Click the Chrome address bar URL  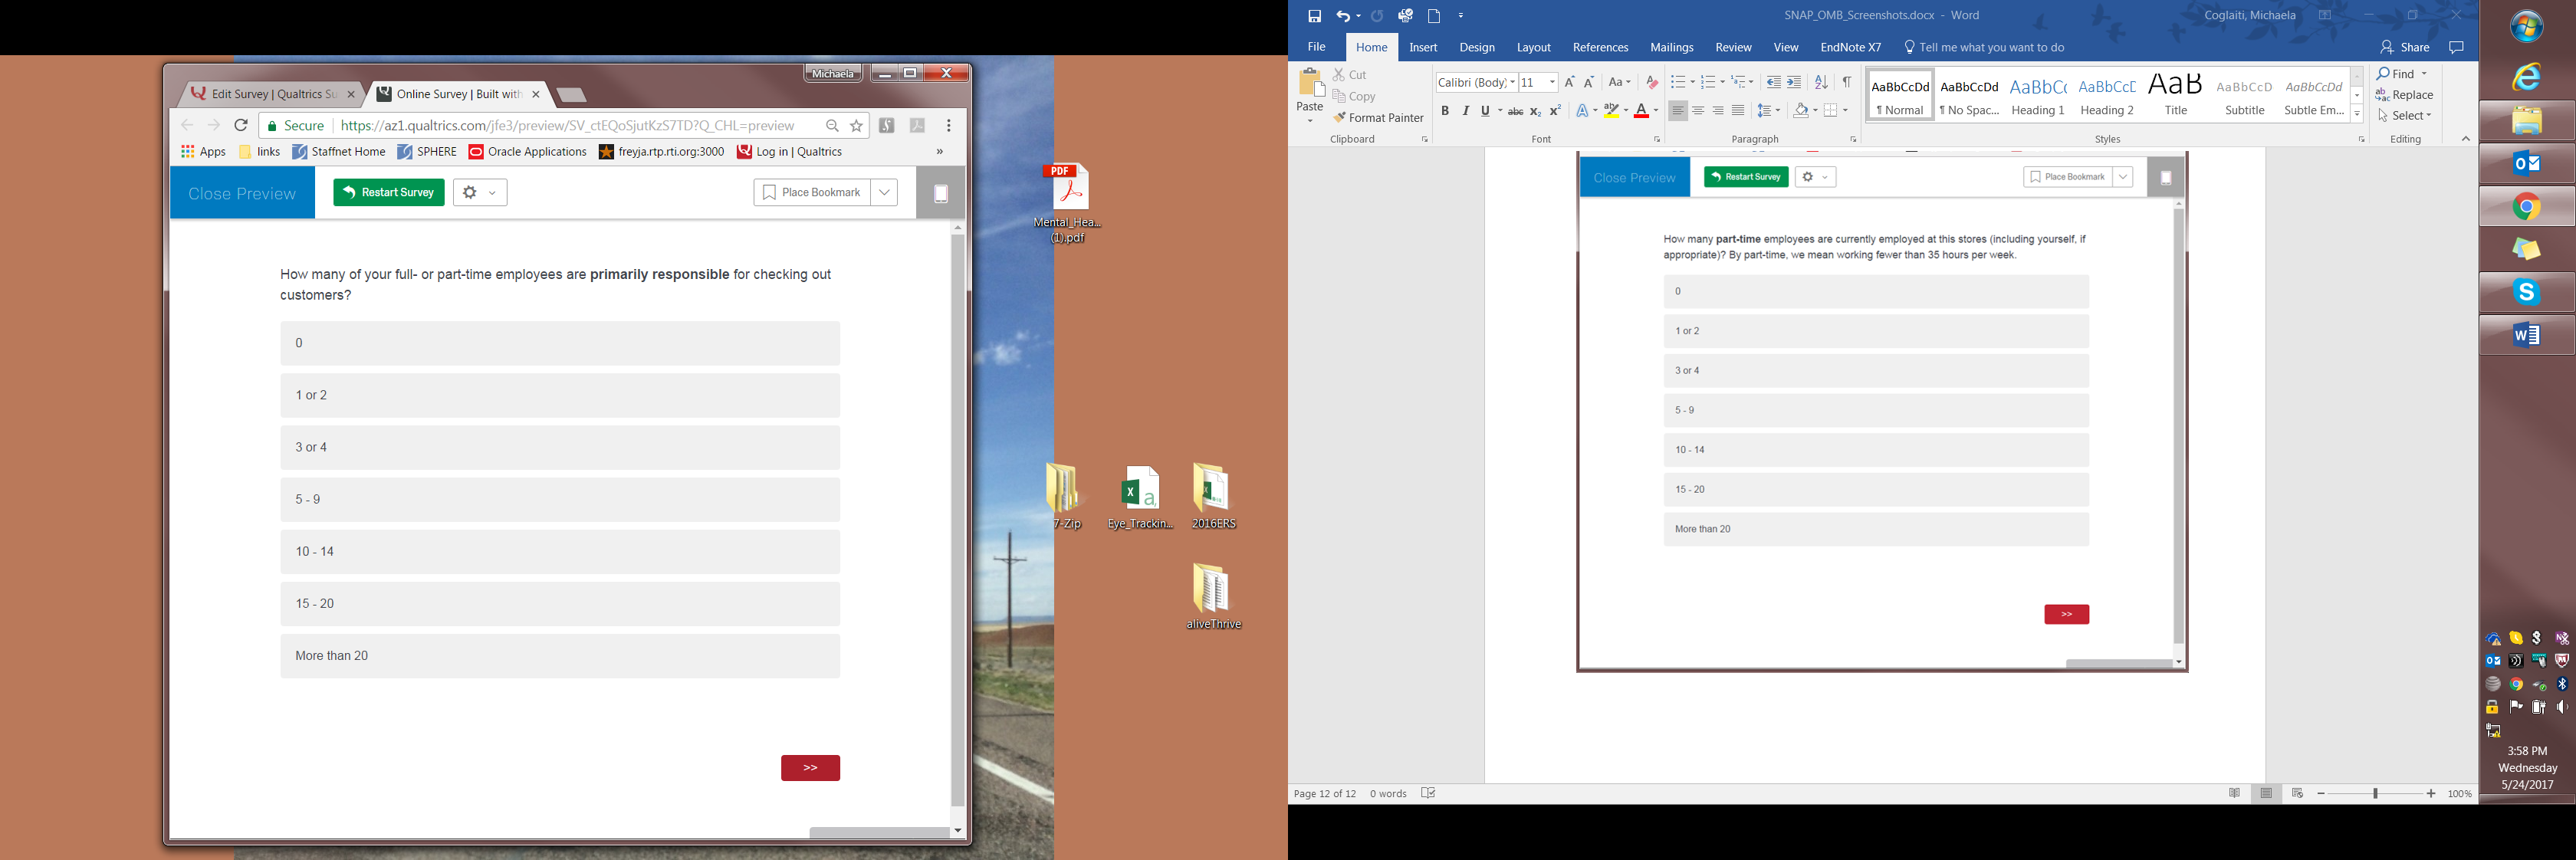[x=567, y=126]
